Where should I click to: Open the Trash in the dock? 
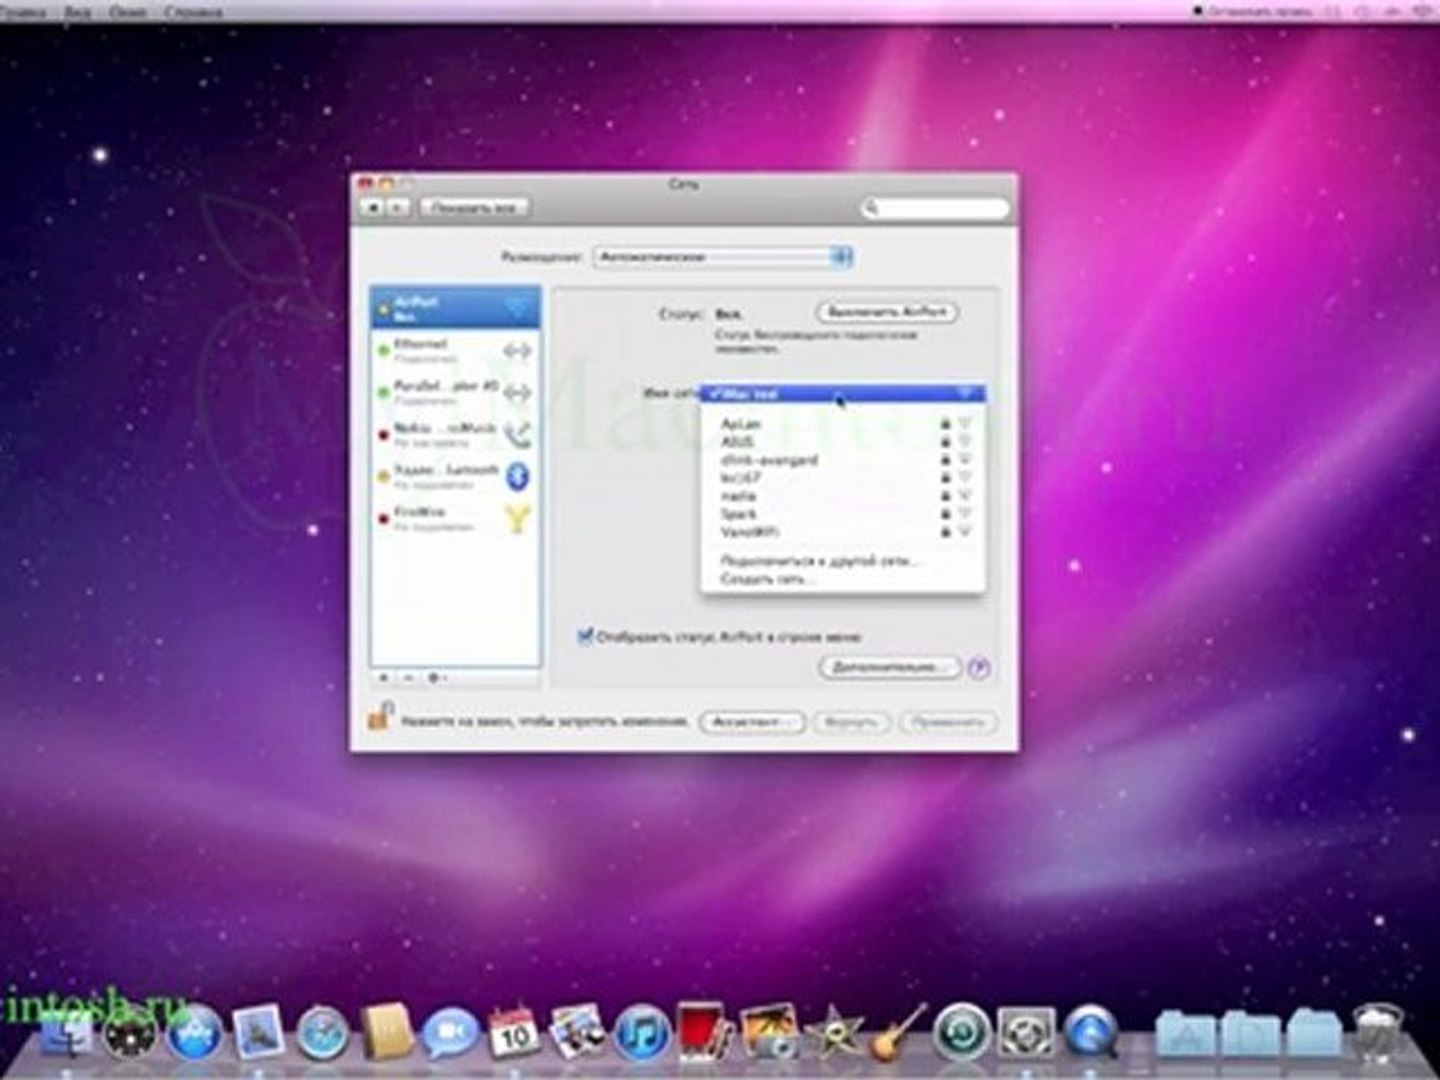1379,1033
